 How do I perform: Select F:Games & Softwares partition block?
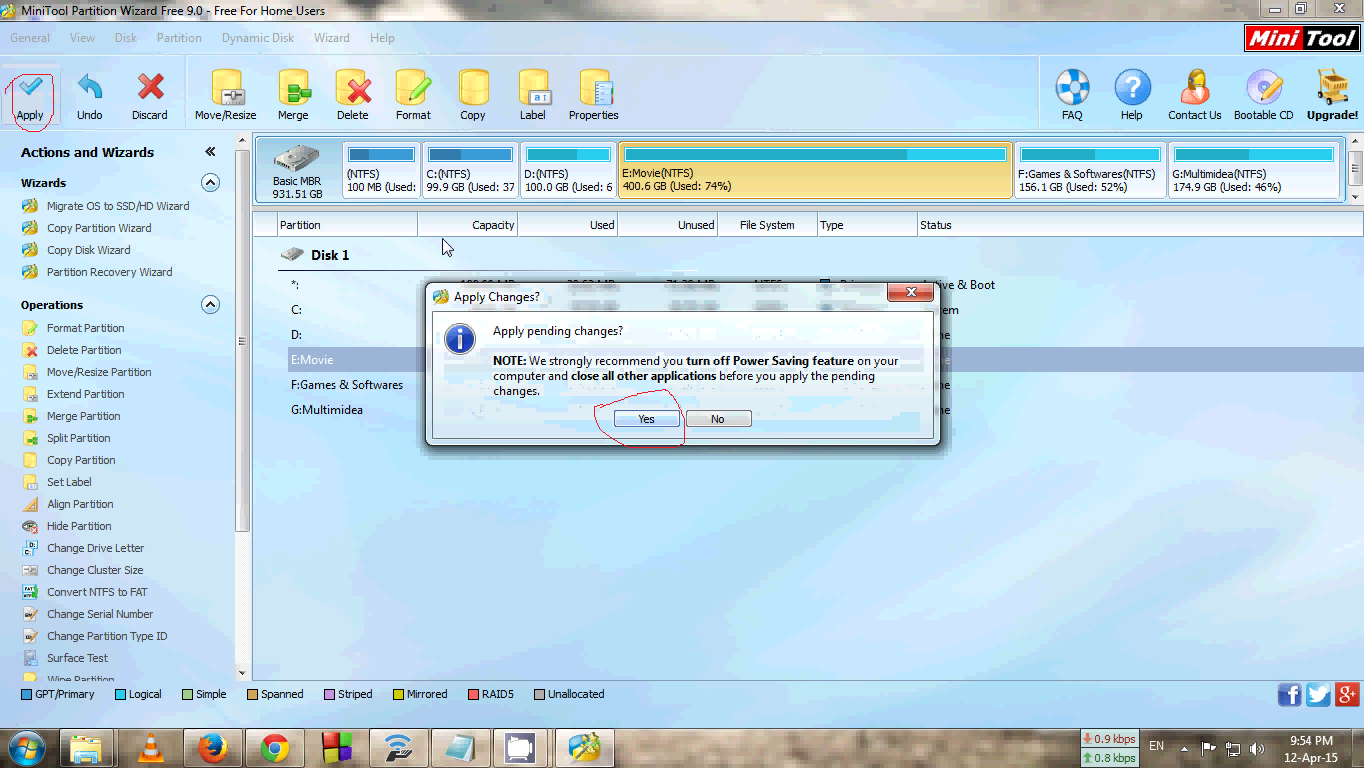1090,170
